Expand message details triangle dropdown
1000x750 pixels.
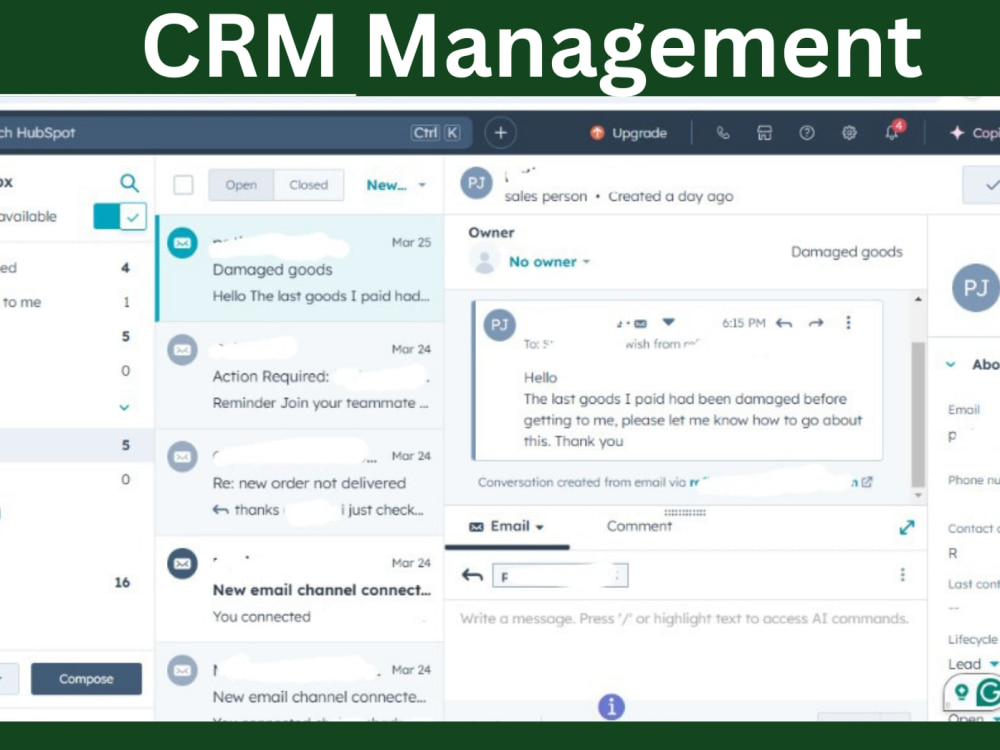(668, 322)
